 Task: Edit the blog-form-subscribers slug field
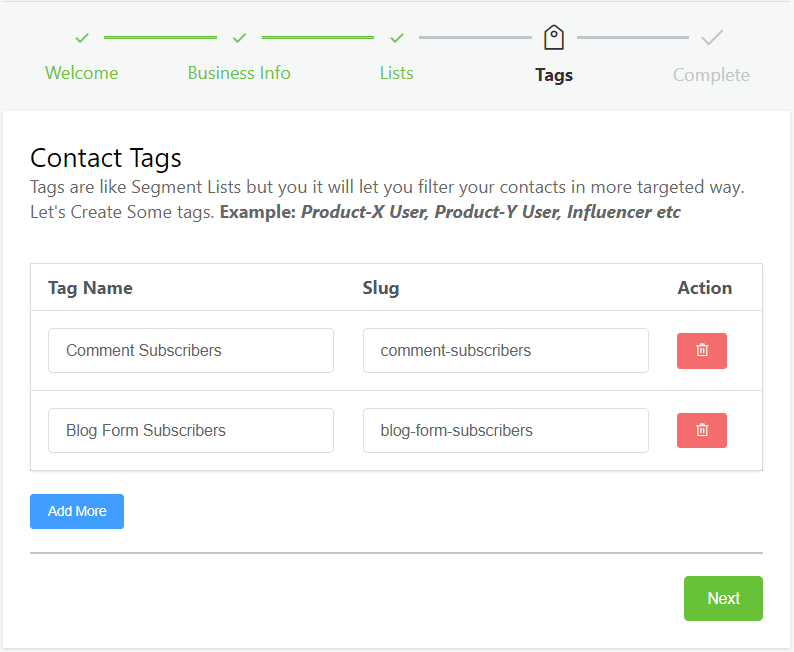pos(505,431)
